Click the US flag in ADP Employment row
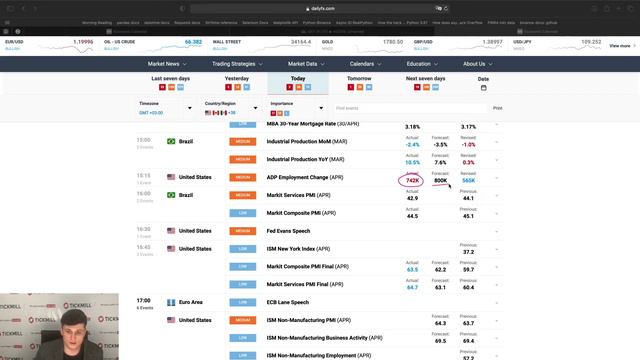Screen dimensions: 640x360 pyautogui.click(x=171, y=177)
